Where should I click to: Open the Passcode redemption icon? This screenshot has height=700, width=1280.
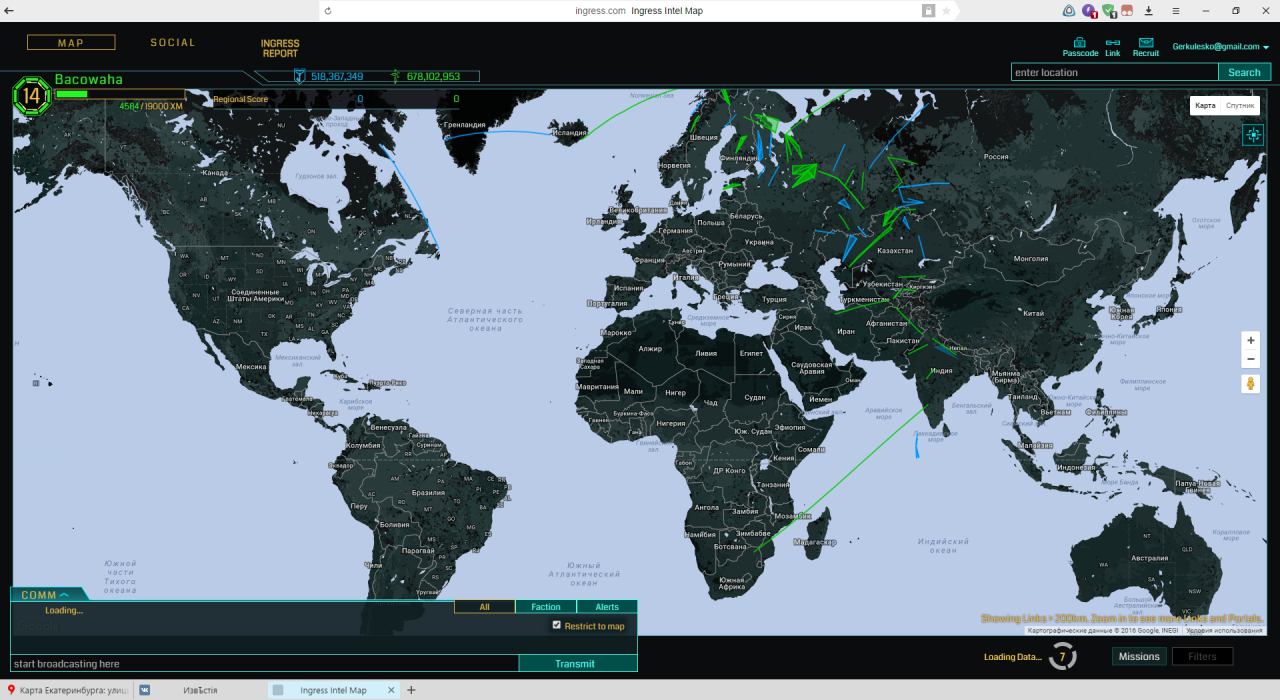[1079, 43]
